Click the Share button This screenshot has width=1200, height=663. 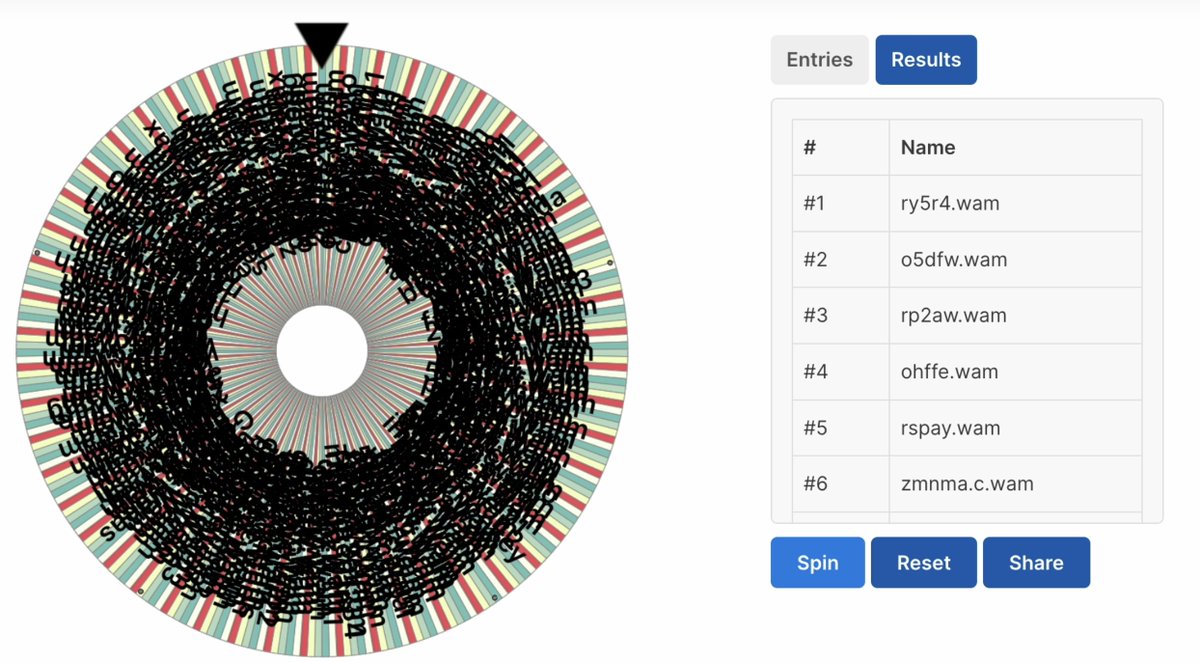[1036, 562]
